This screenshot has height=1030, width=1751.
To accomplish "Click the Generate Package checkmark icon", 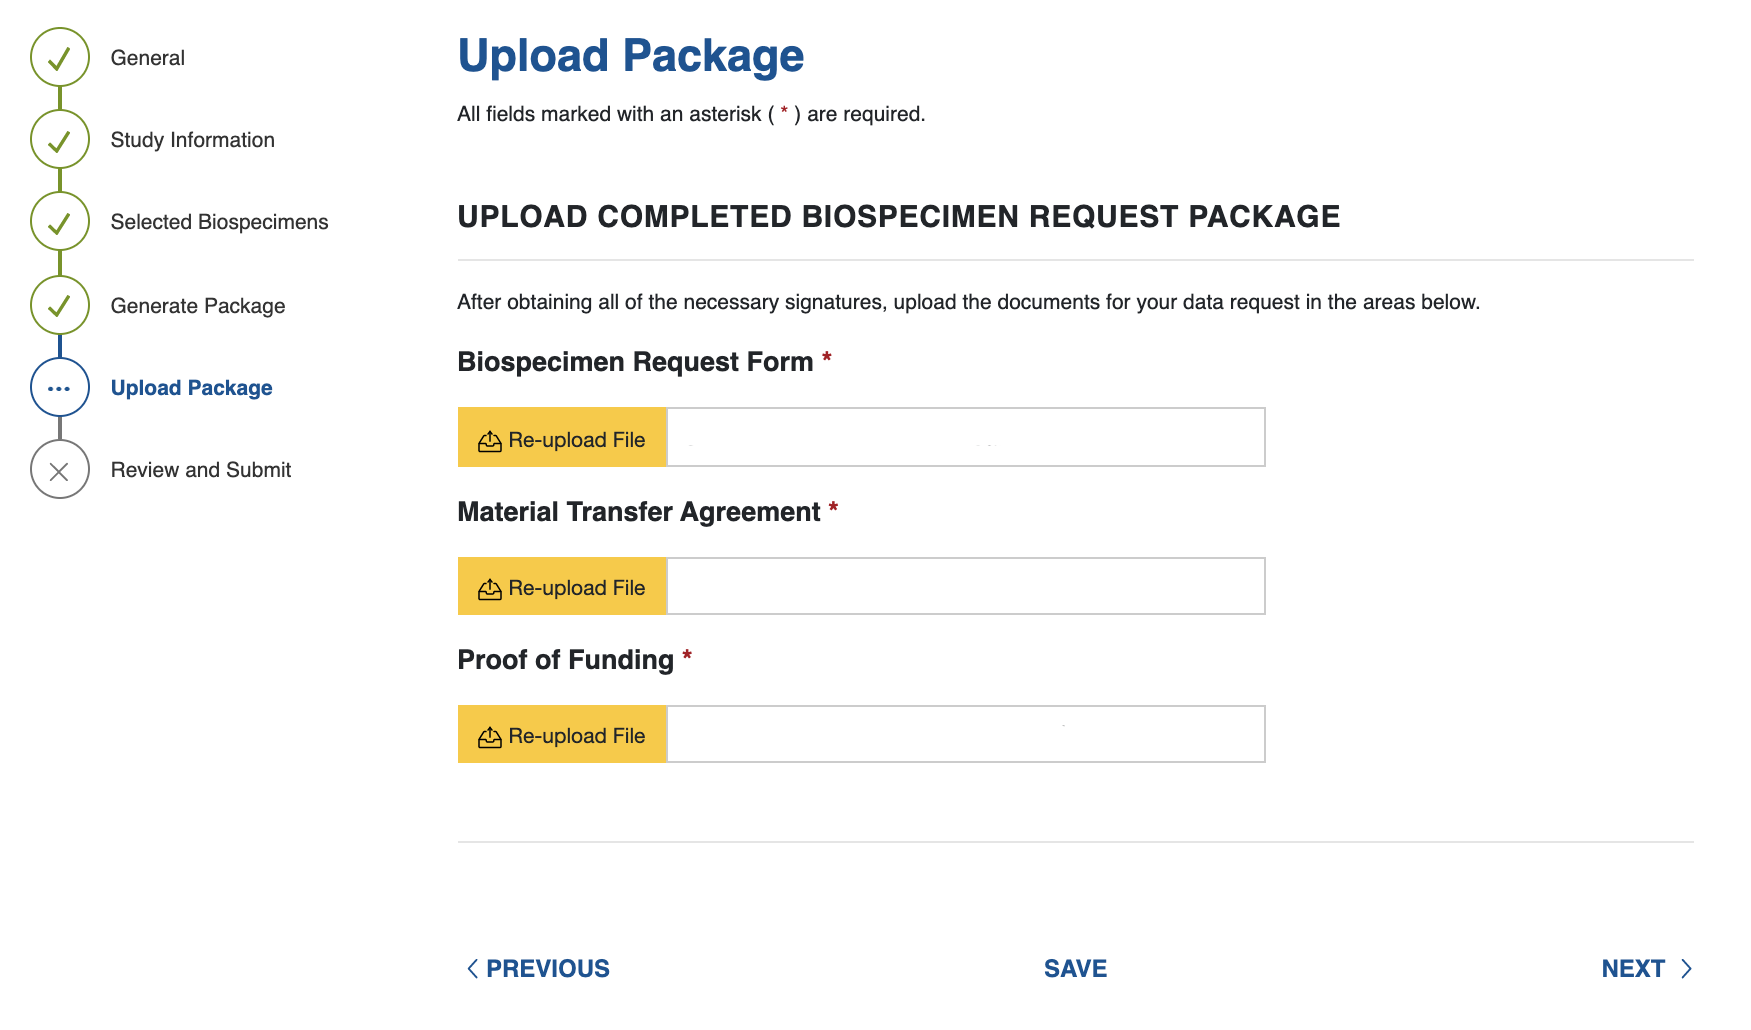I will coord(60,305).
